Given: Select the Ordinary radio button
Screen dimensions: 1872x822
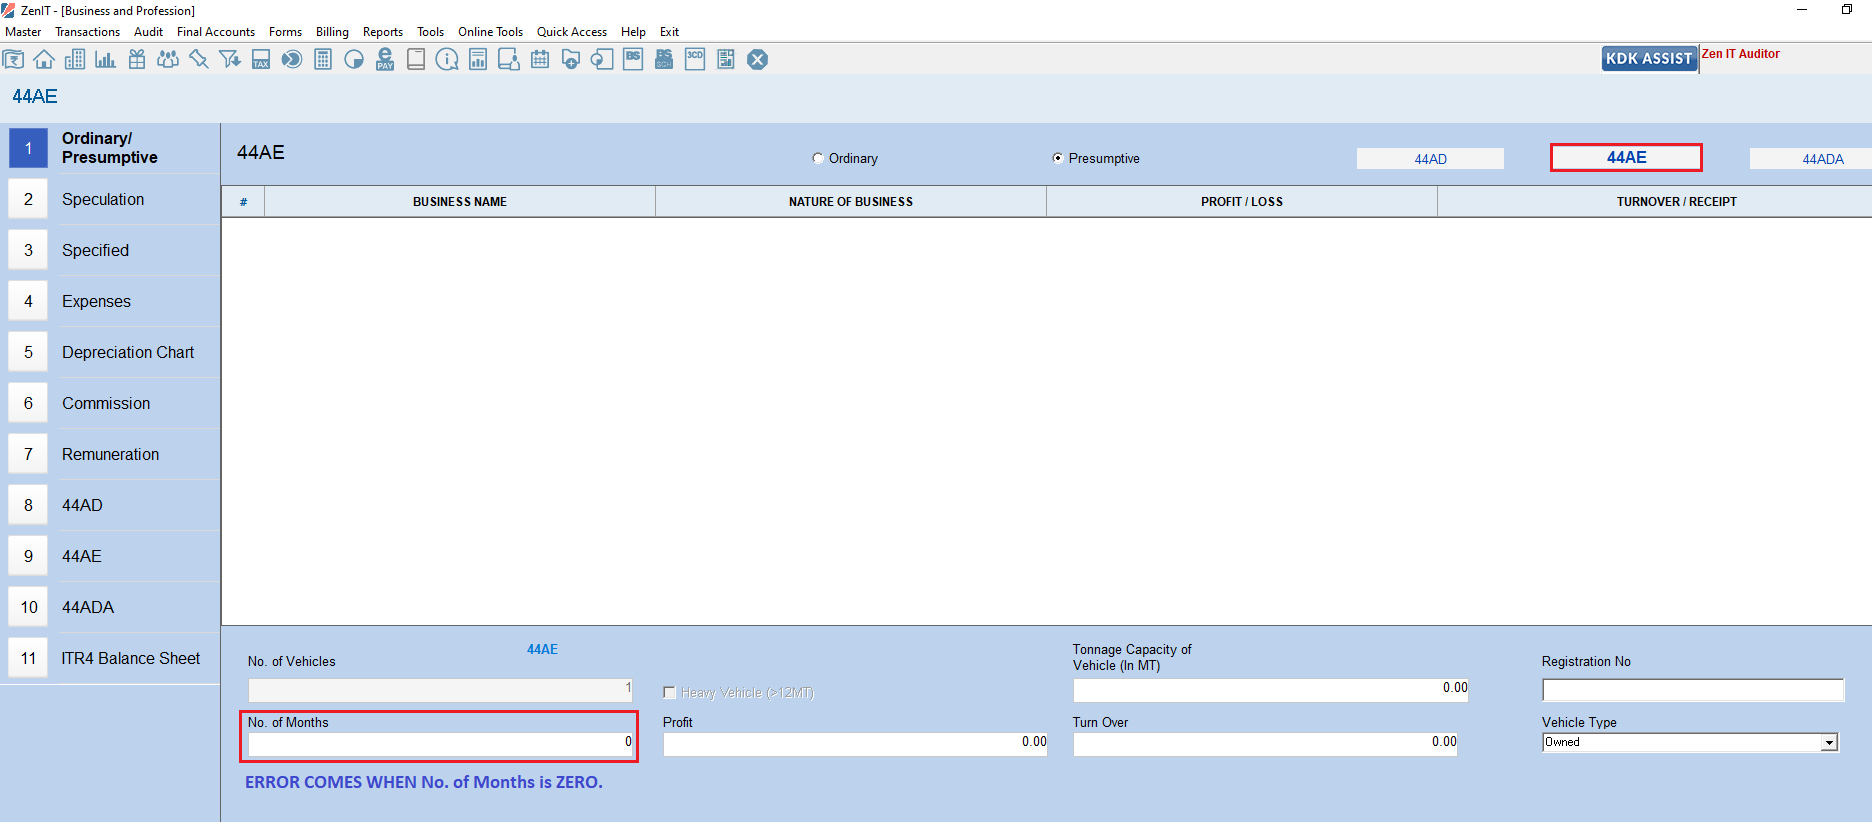Looking at the screenshot, I should [x=818, y=158].
